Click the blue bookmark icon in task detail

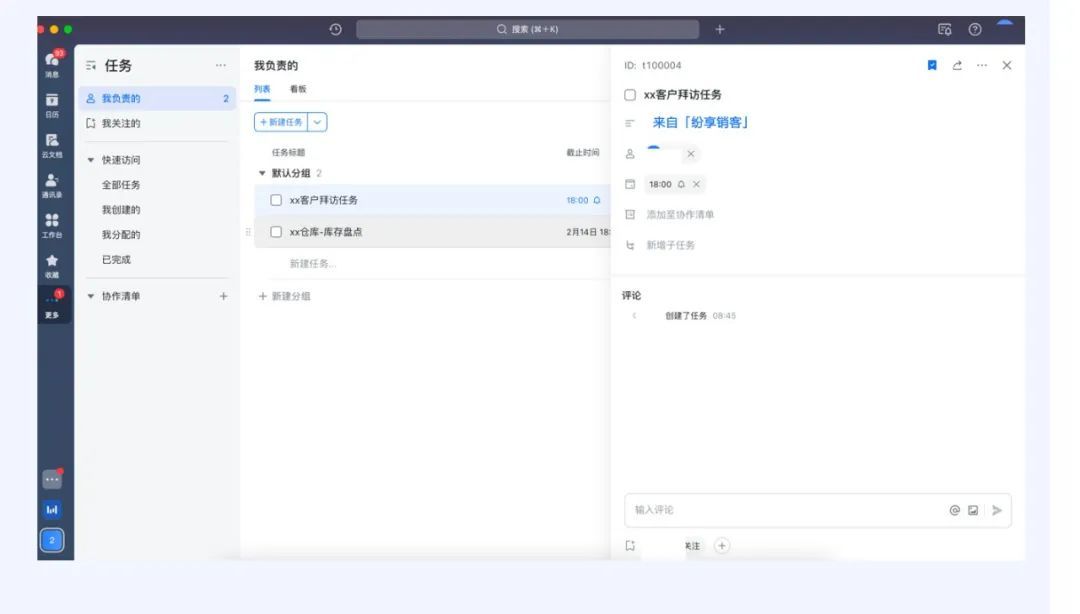[x=932, y=65]
